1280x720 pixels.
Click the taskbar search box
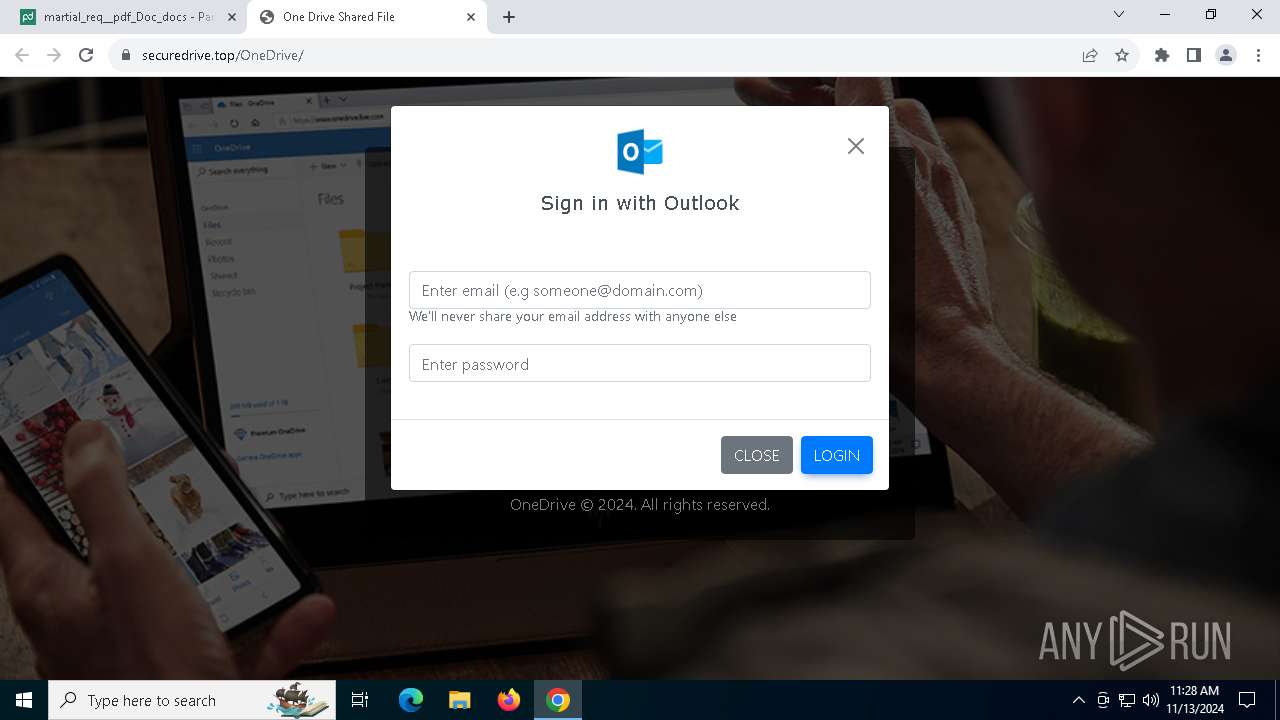(192, 700)
